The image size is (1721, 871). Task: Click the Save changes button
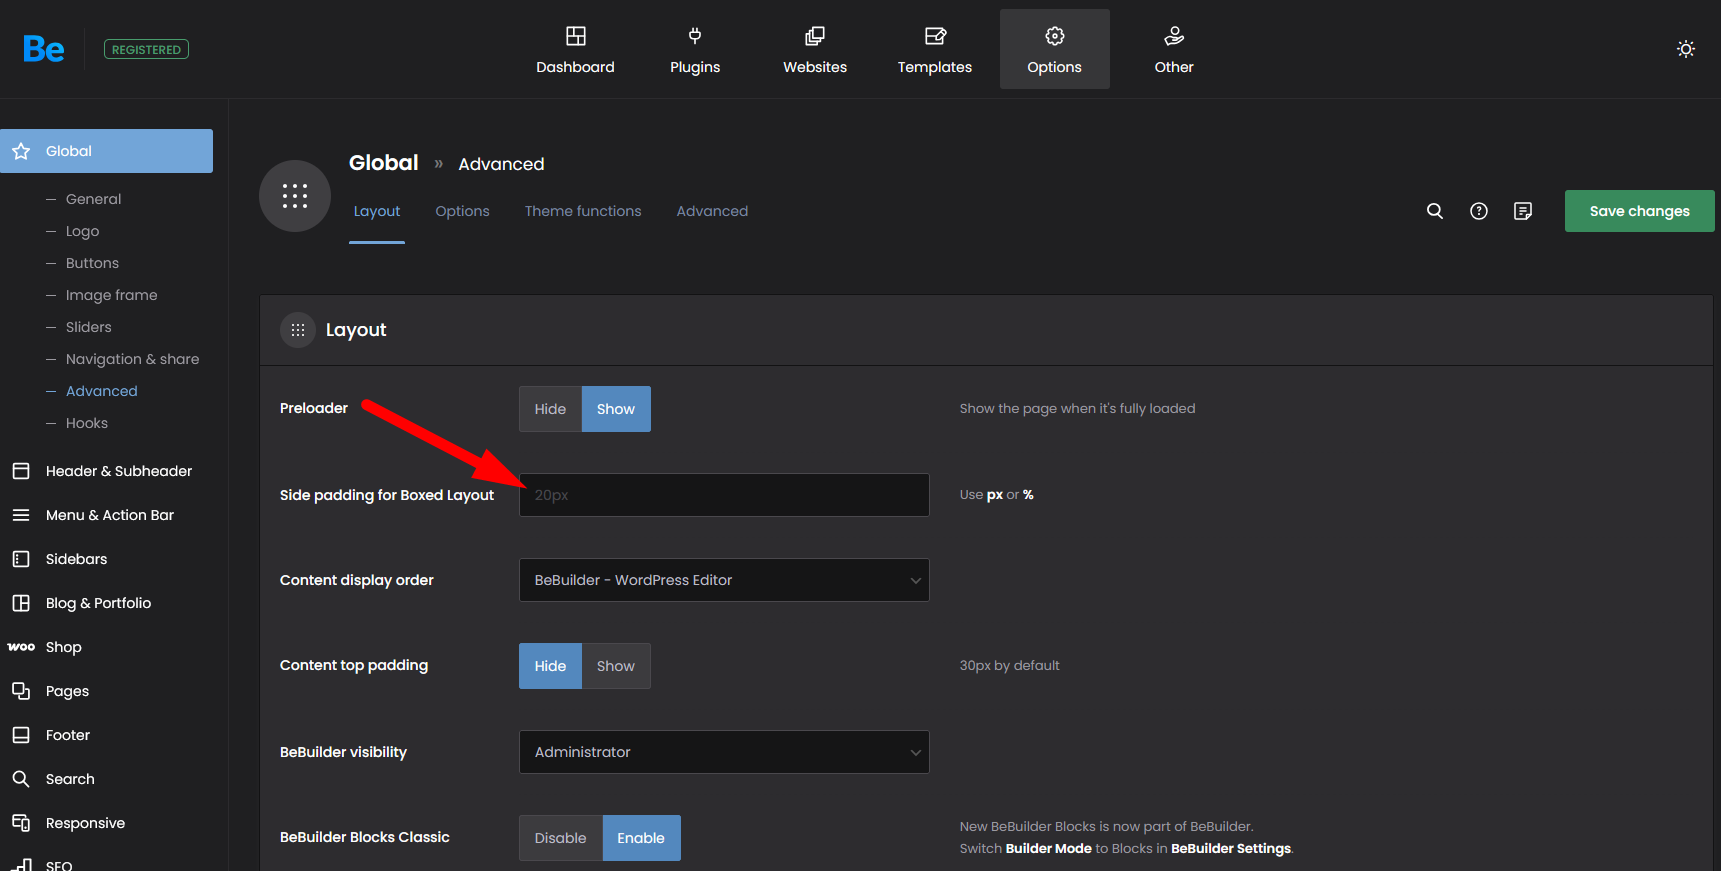coord(1638,211)
